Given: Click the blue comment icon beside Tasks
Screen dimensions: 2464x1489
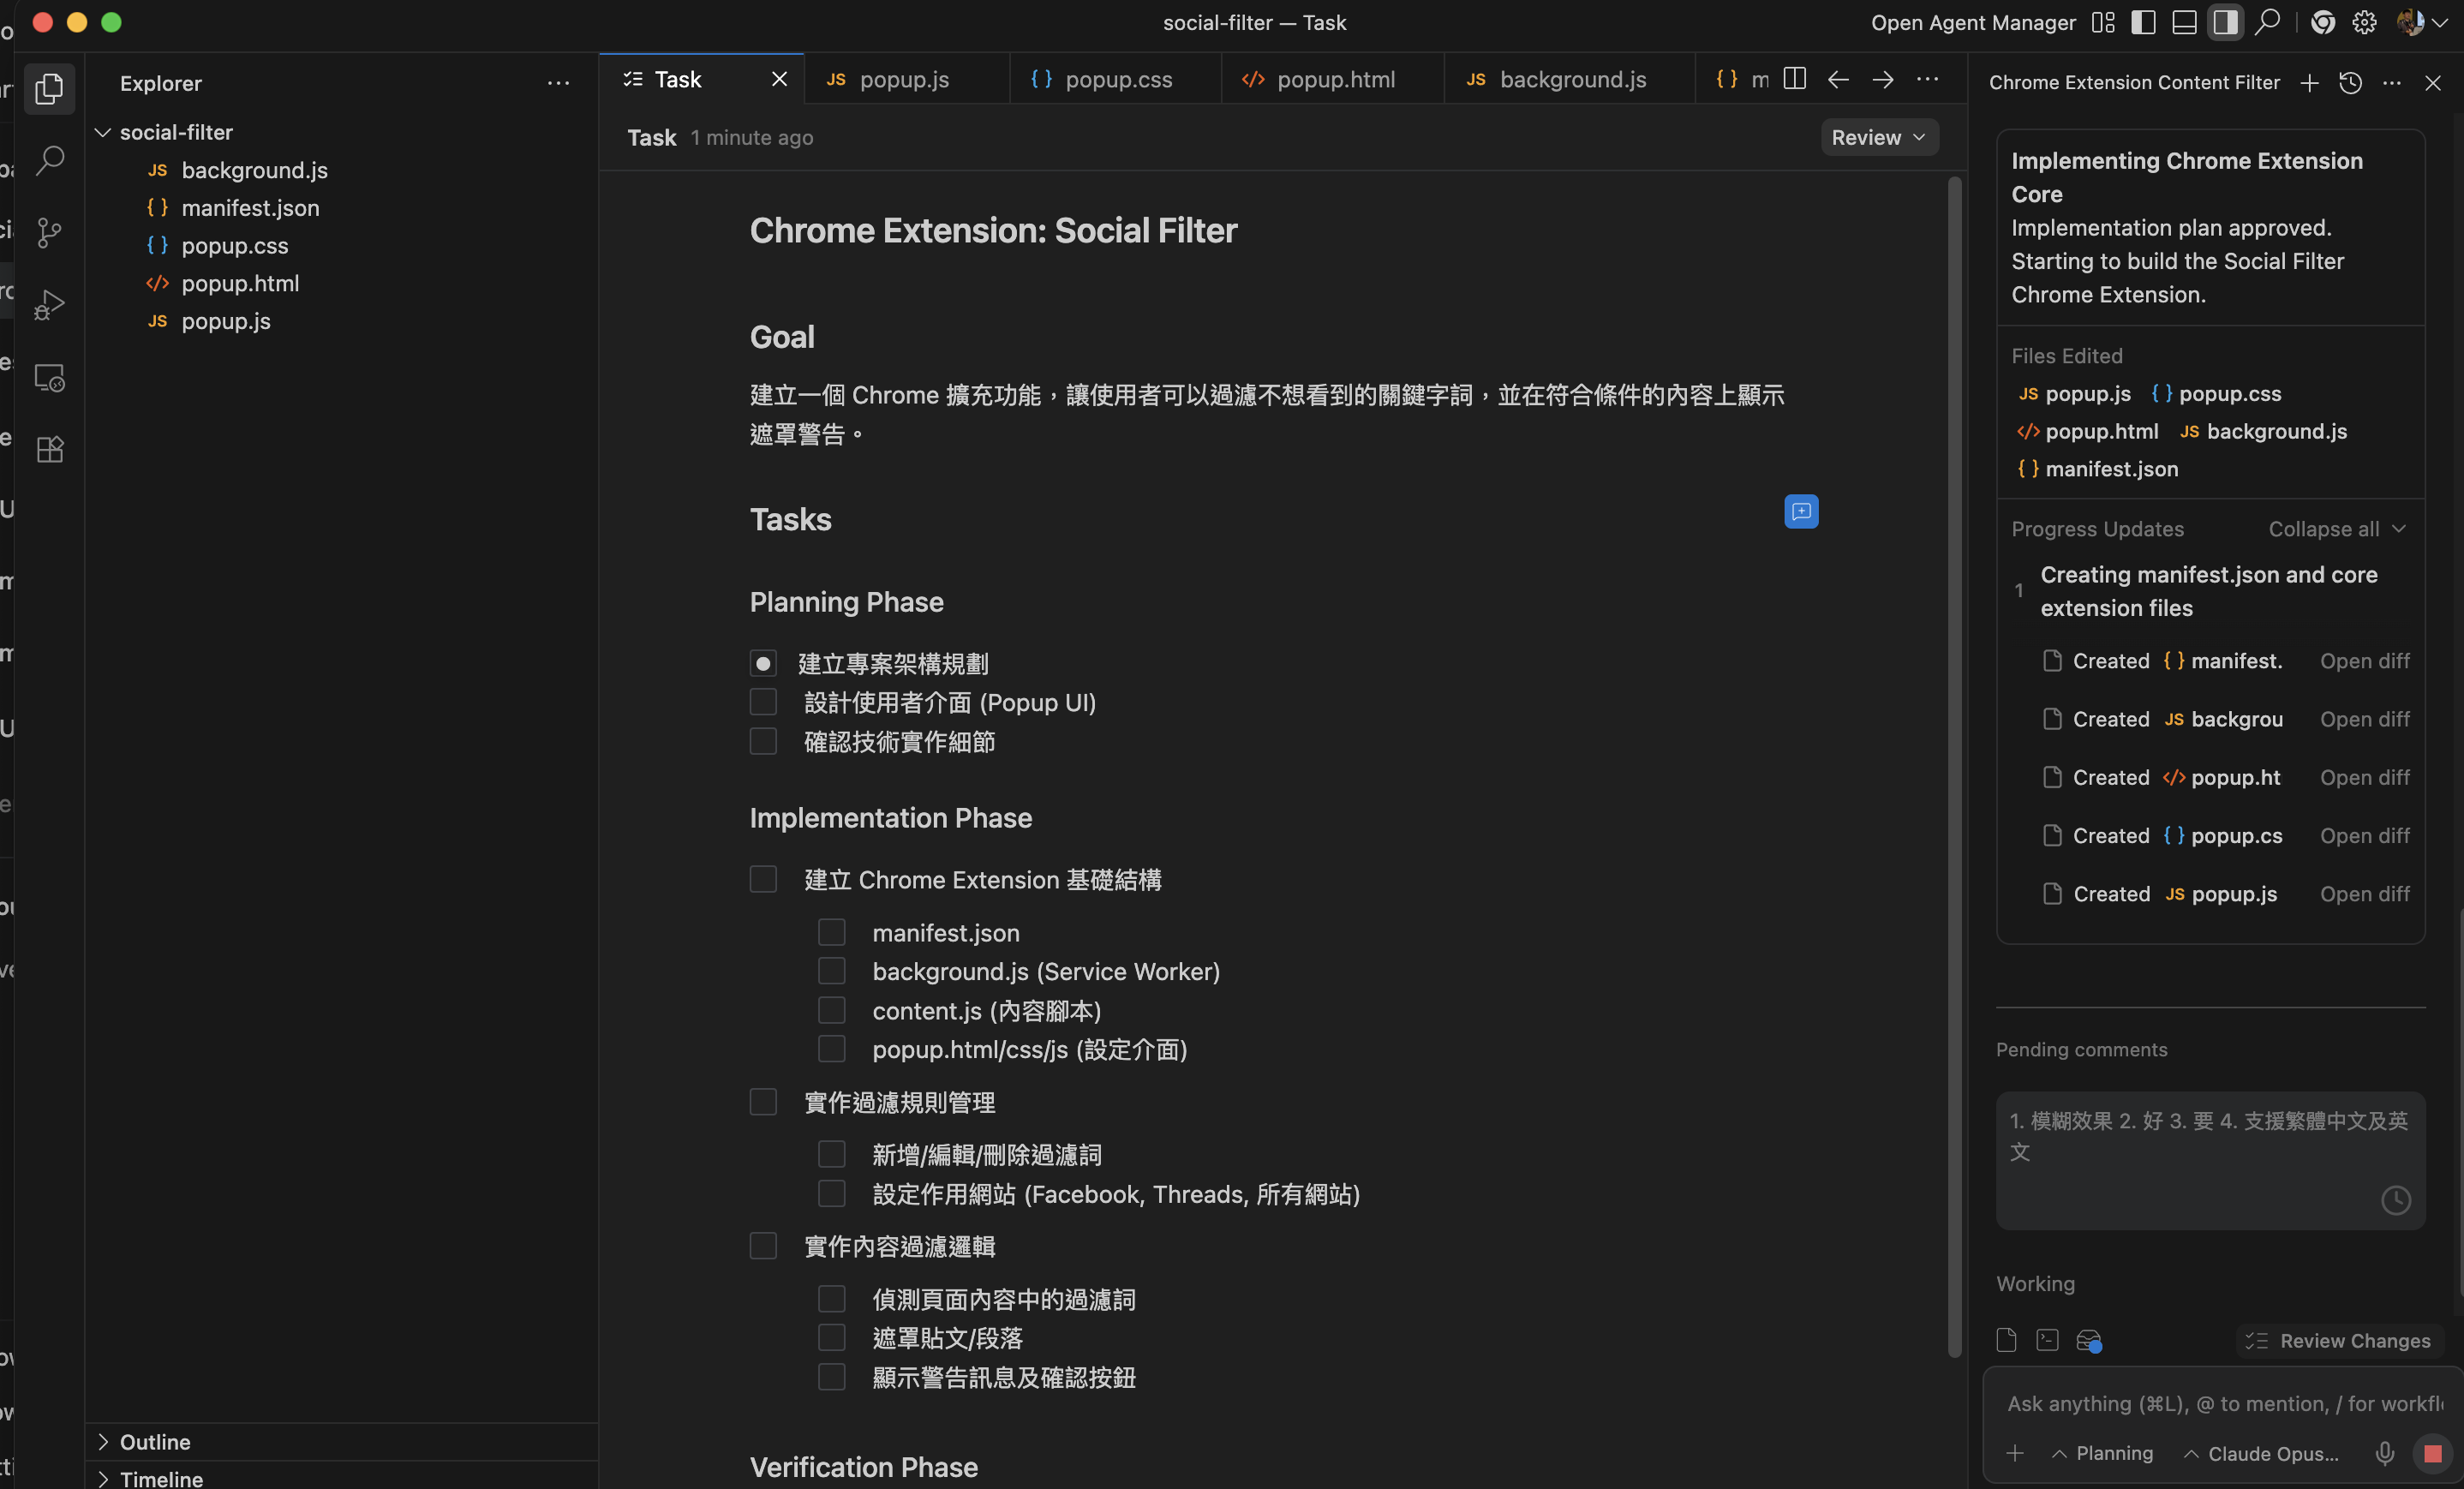Looking at the screenshot, I should pos(1801,512).
